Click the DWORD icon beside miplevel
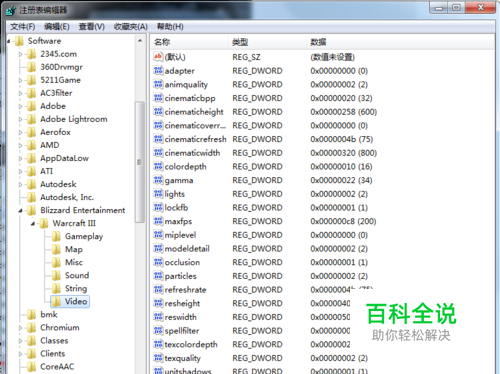500x374 pixels. pos(158,235)
